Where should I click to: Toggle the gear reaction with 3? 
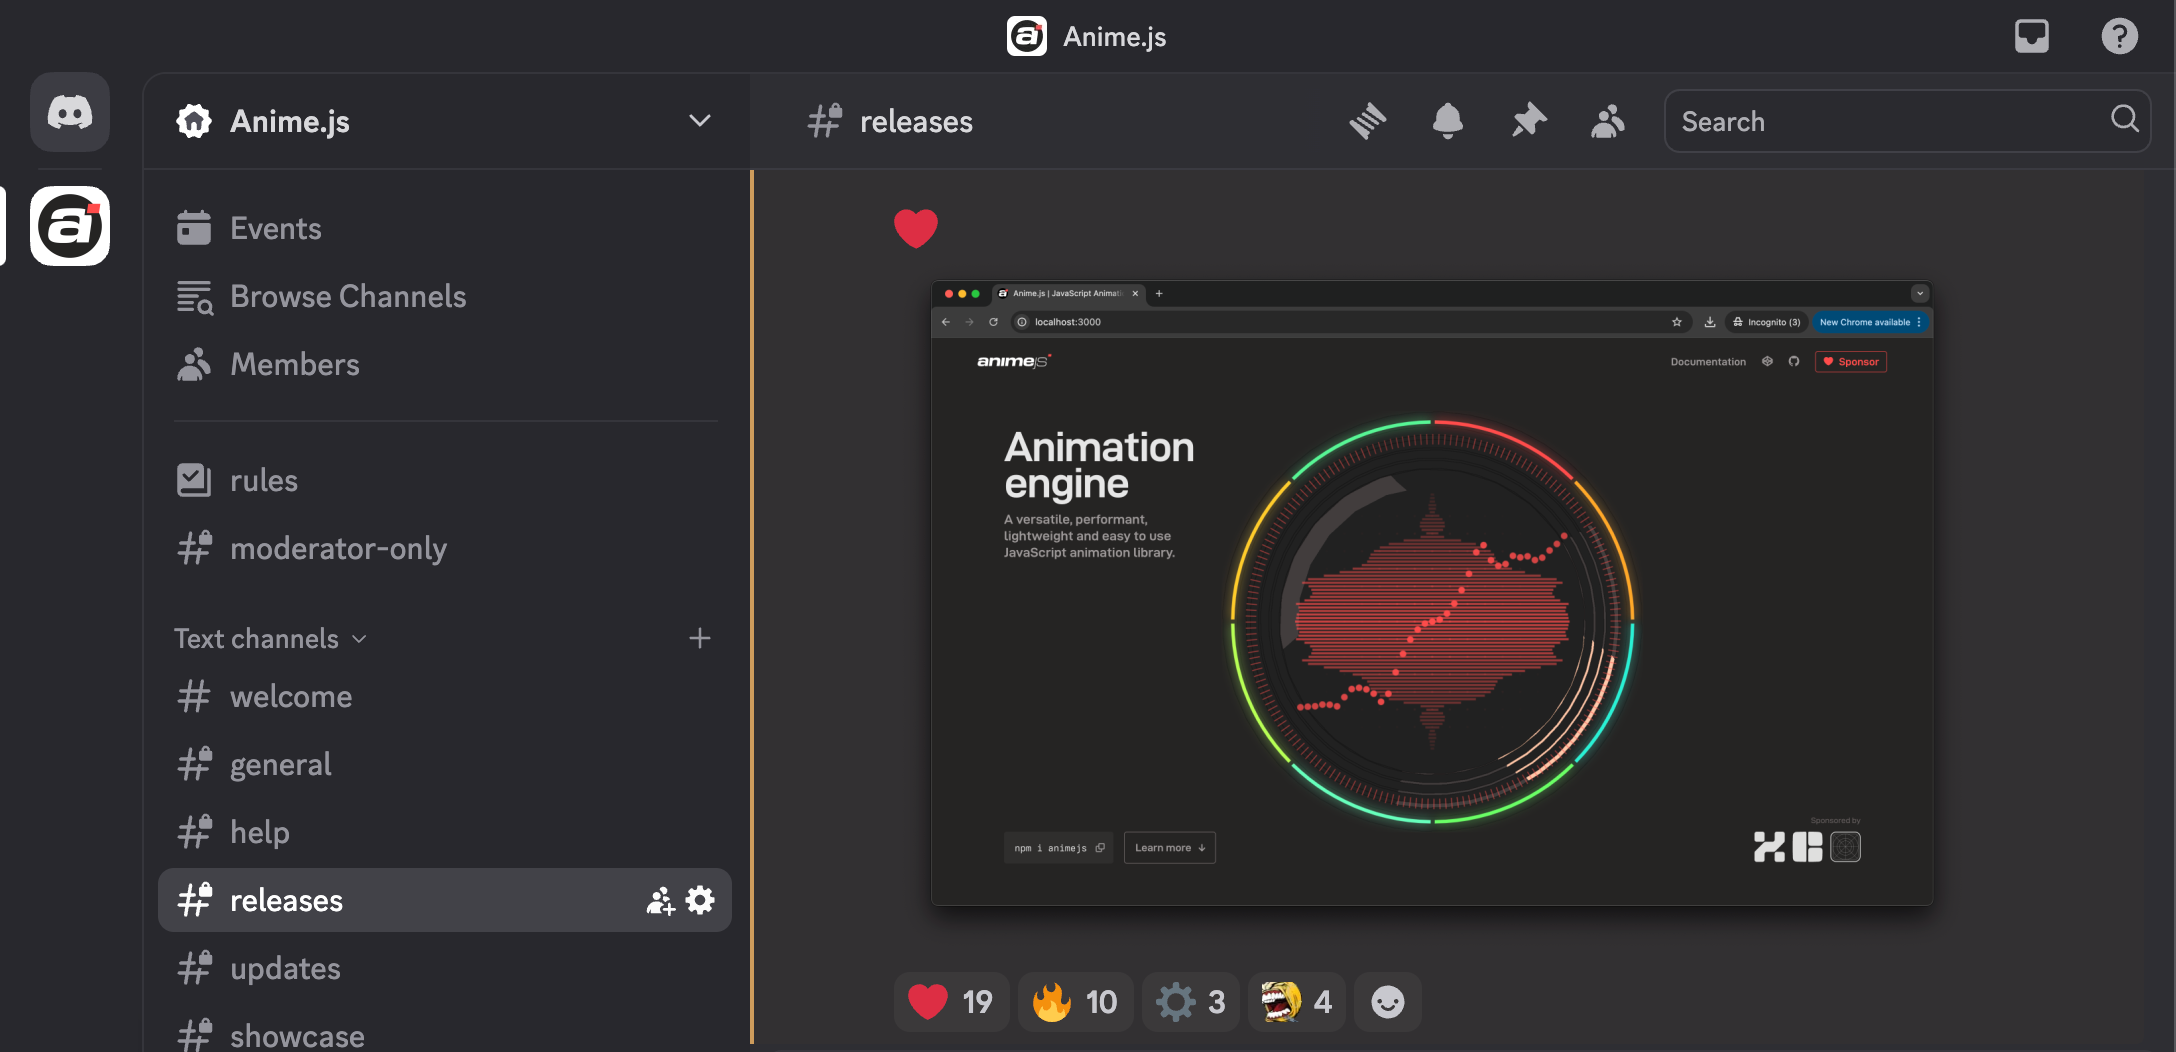[x=1190, y=1001]
